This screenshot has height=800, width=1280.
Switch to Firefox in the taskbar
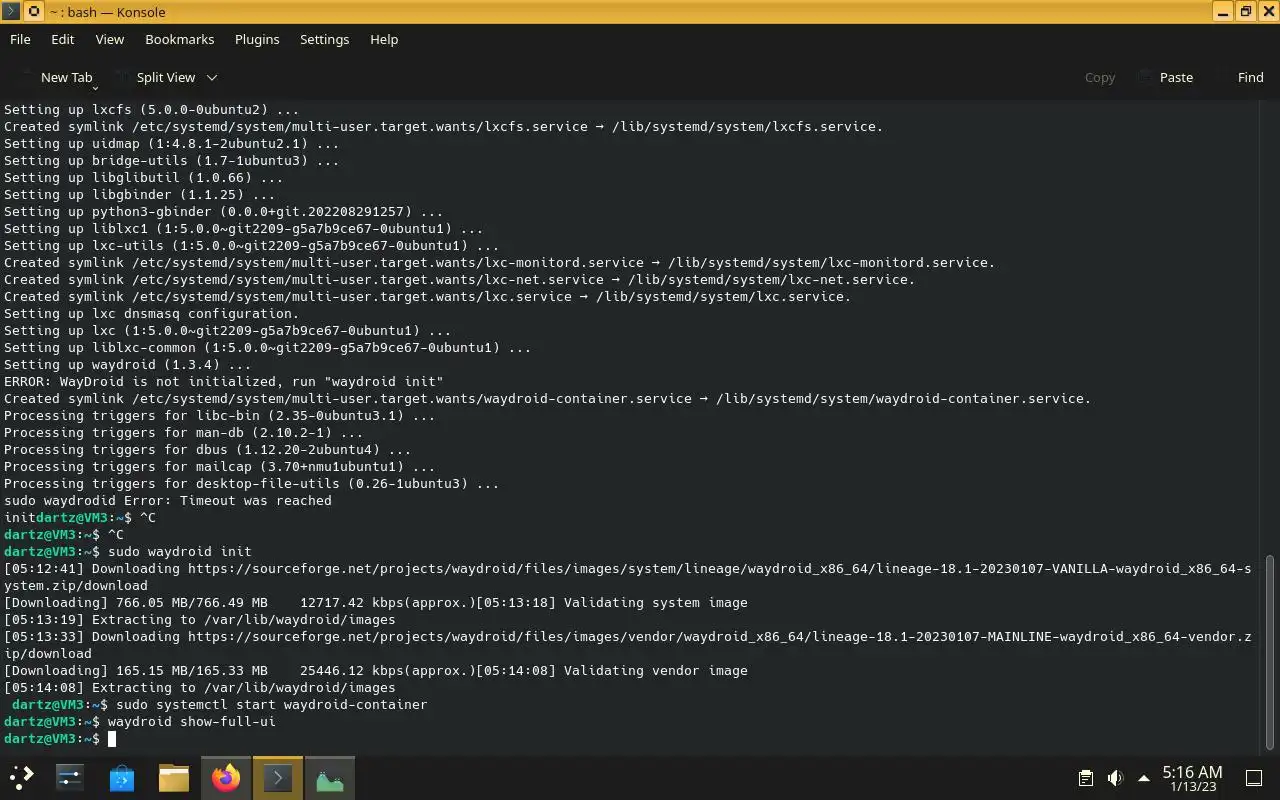point(226,777)
